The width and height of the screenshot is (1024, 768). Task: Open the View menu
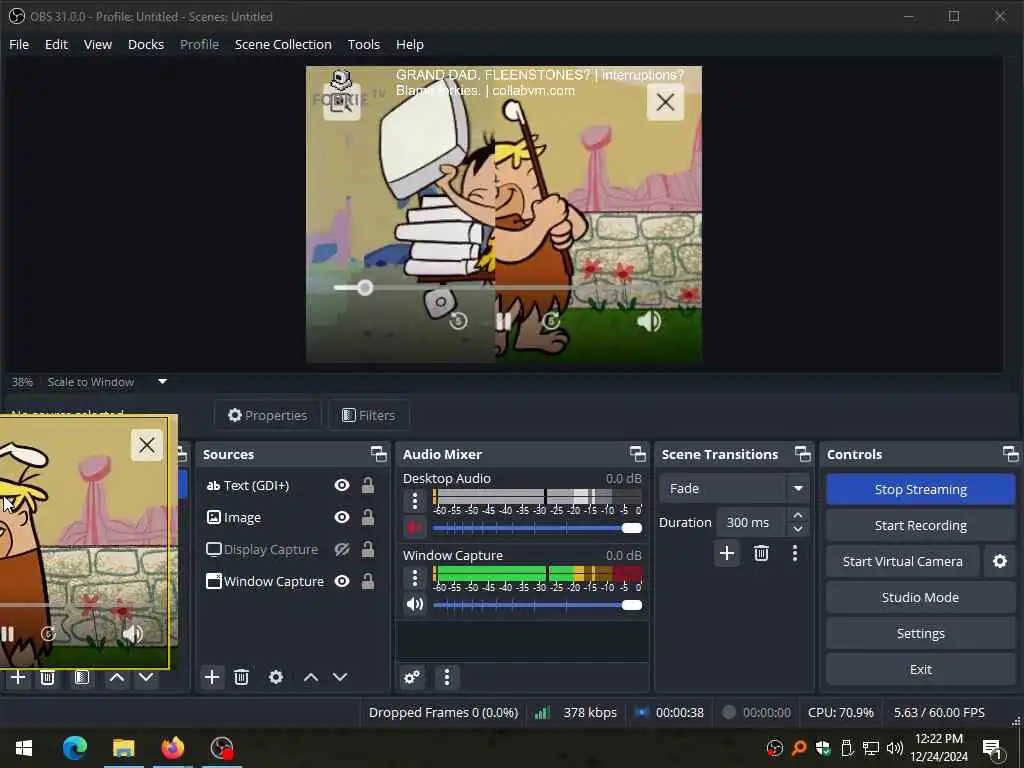tap(97, 44)
